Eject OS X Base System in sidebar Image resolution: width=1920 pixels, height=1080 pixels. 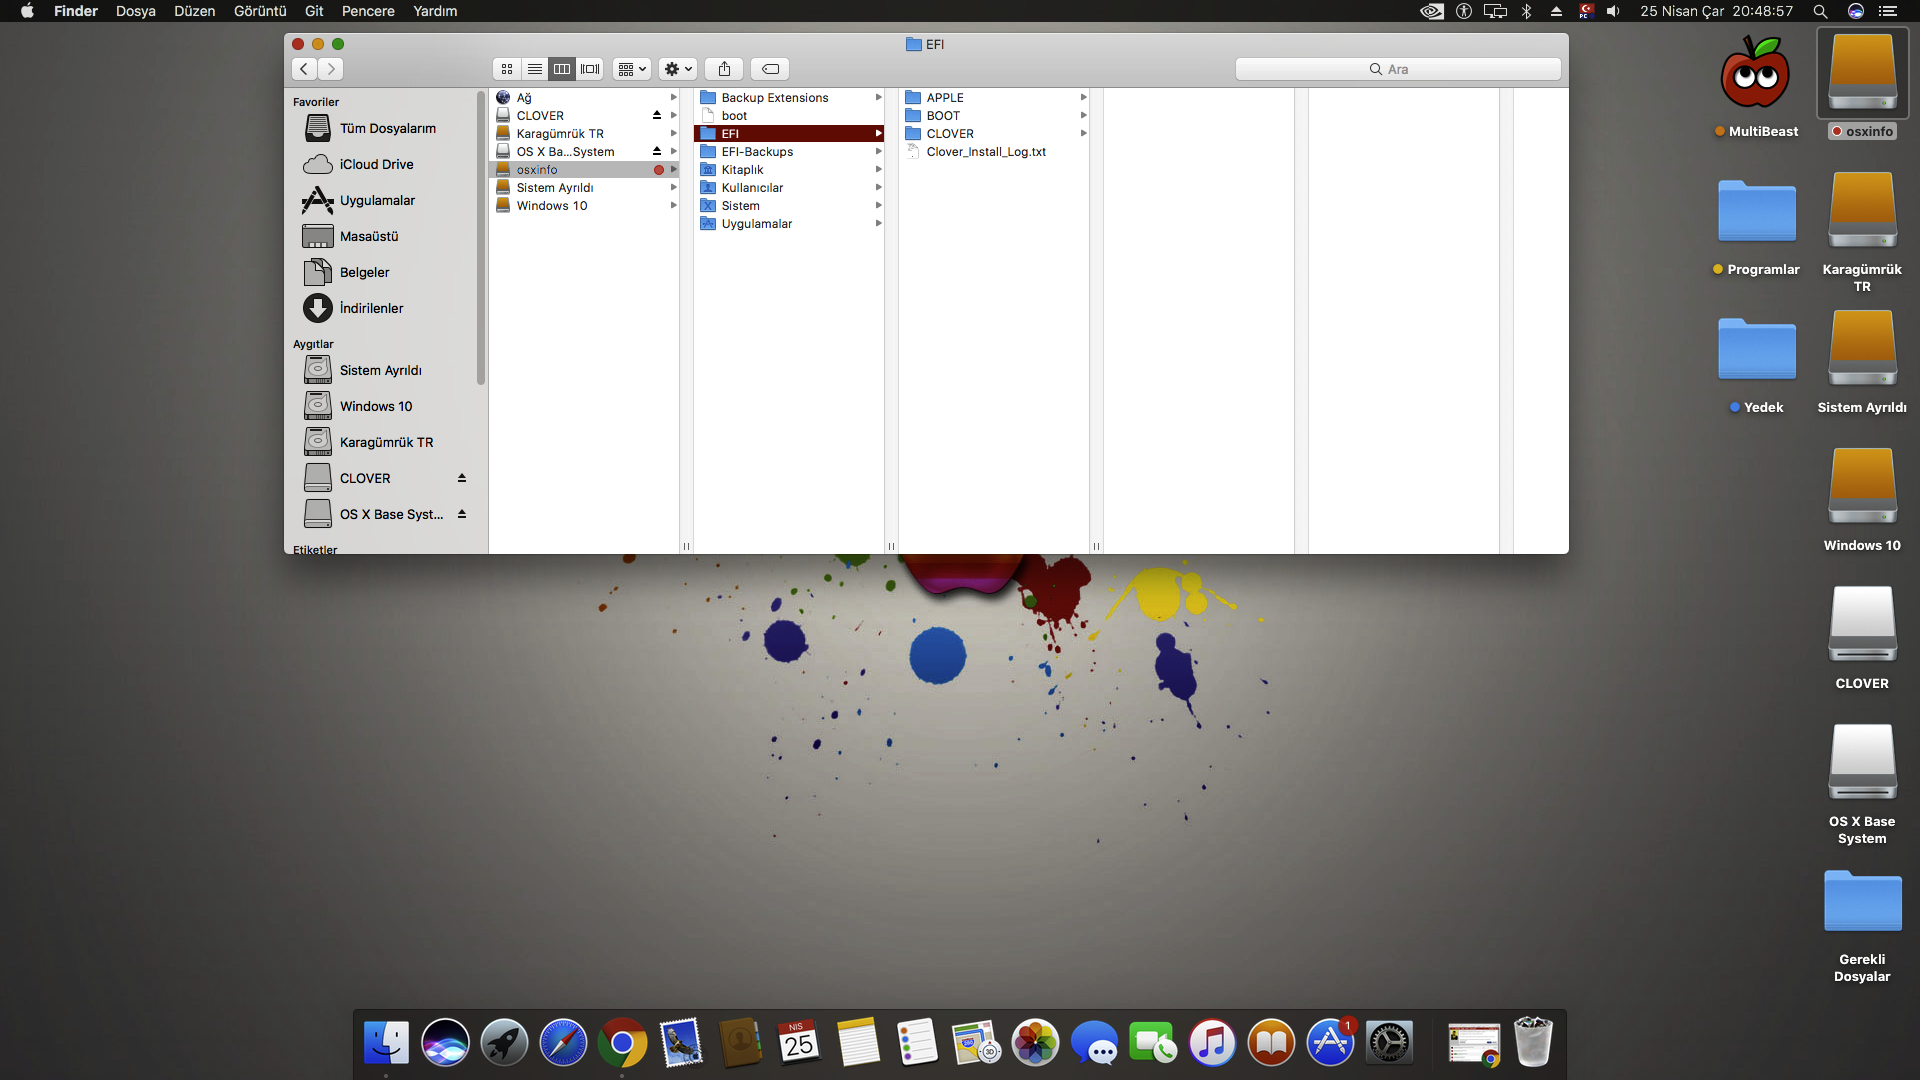[x=462, y=514]
